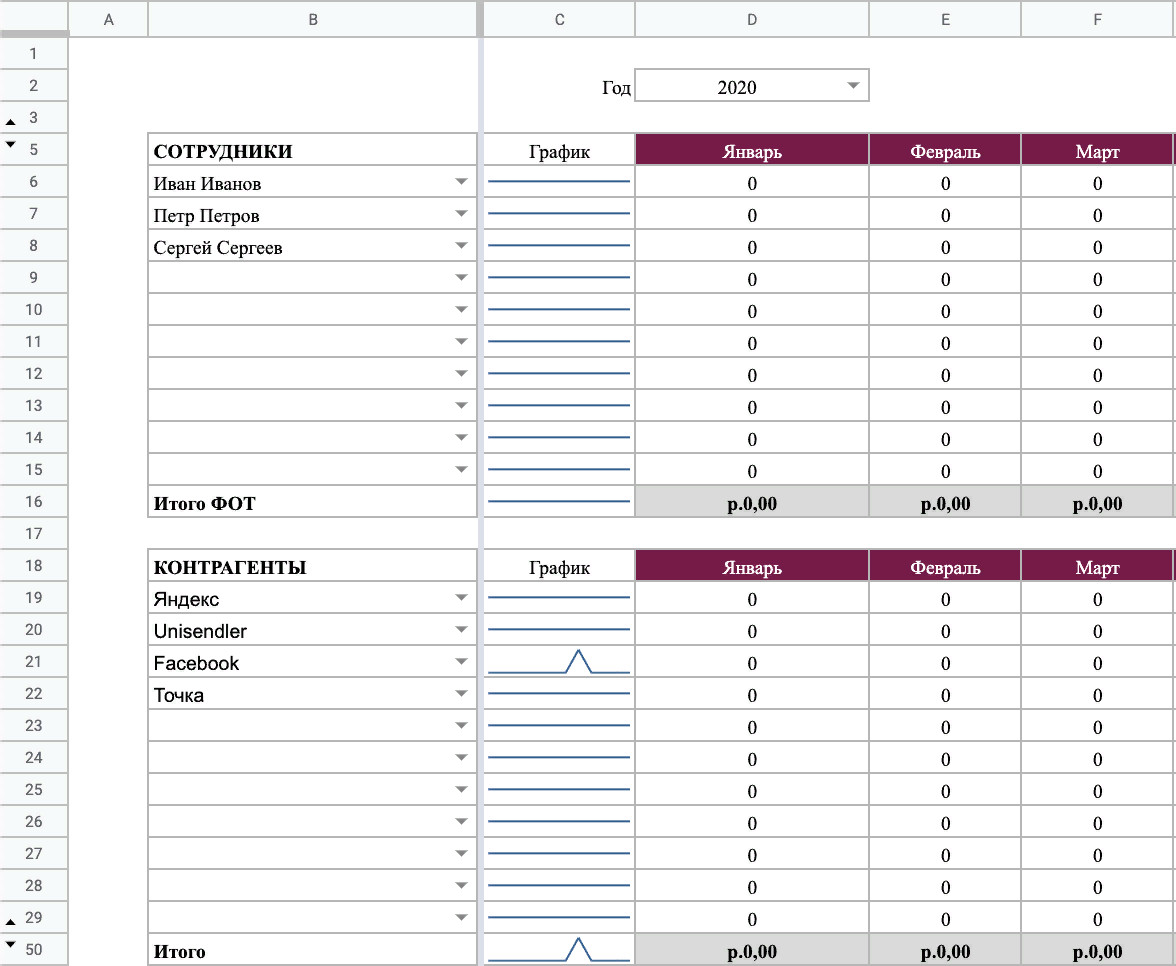1176x966 pixels.
Task: Select column C header
Action: coord(560,20)
